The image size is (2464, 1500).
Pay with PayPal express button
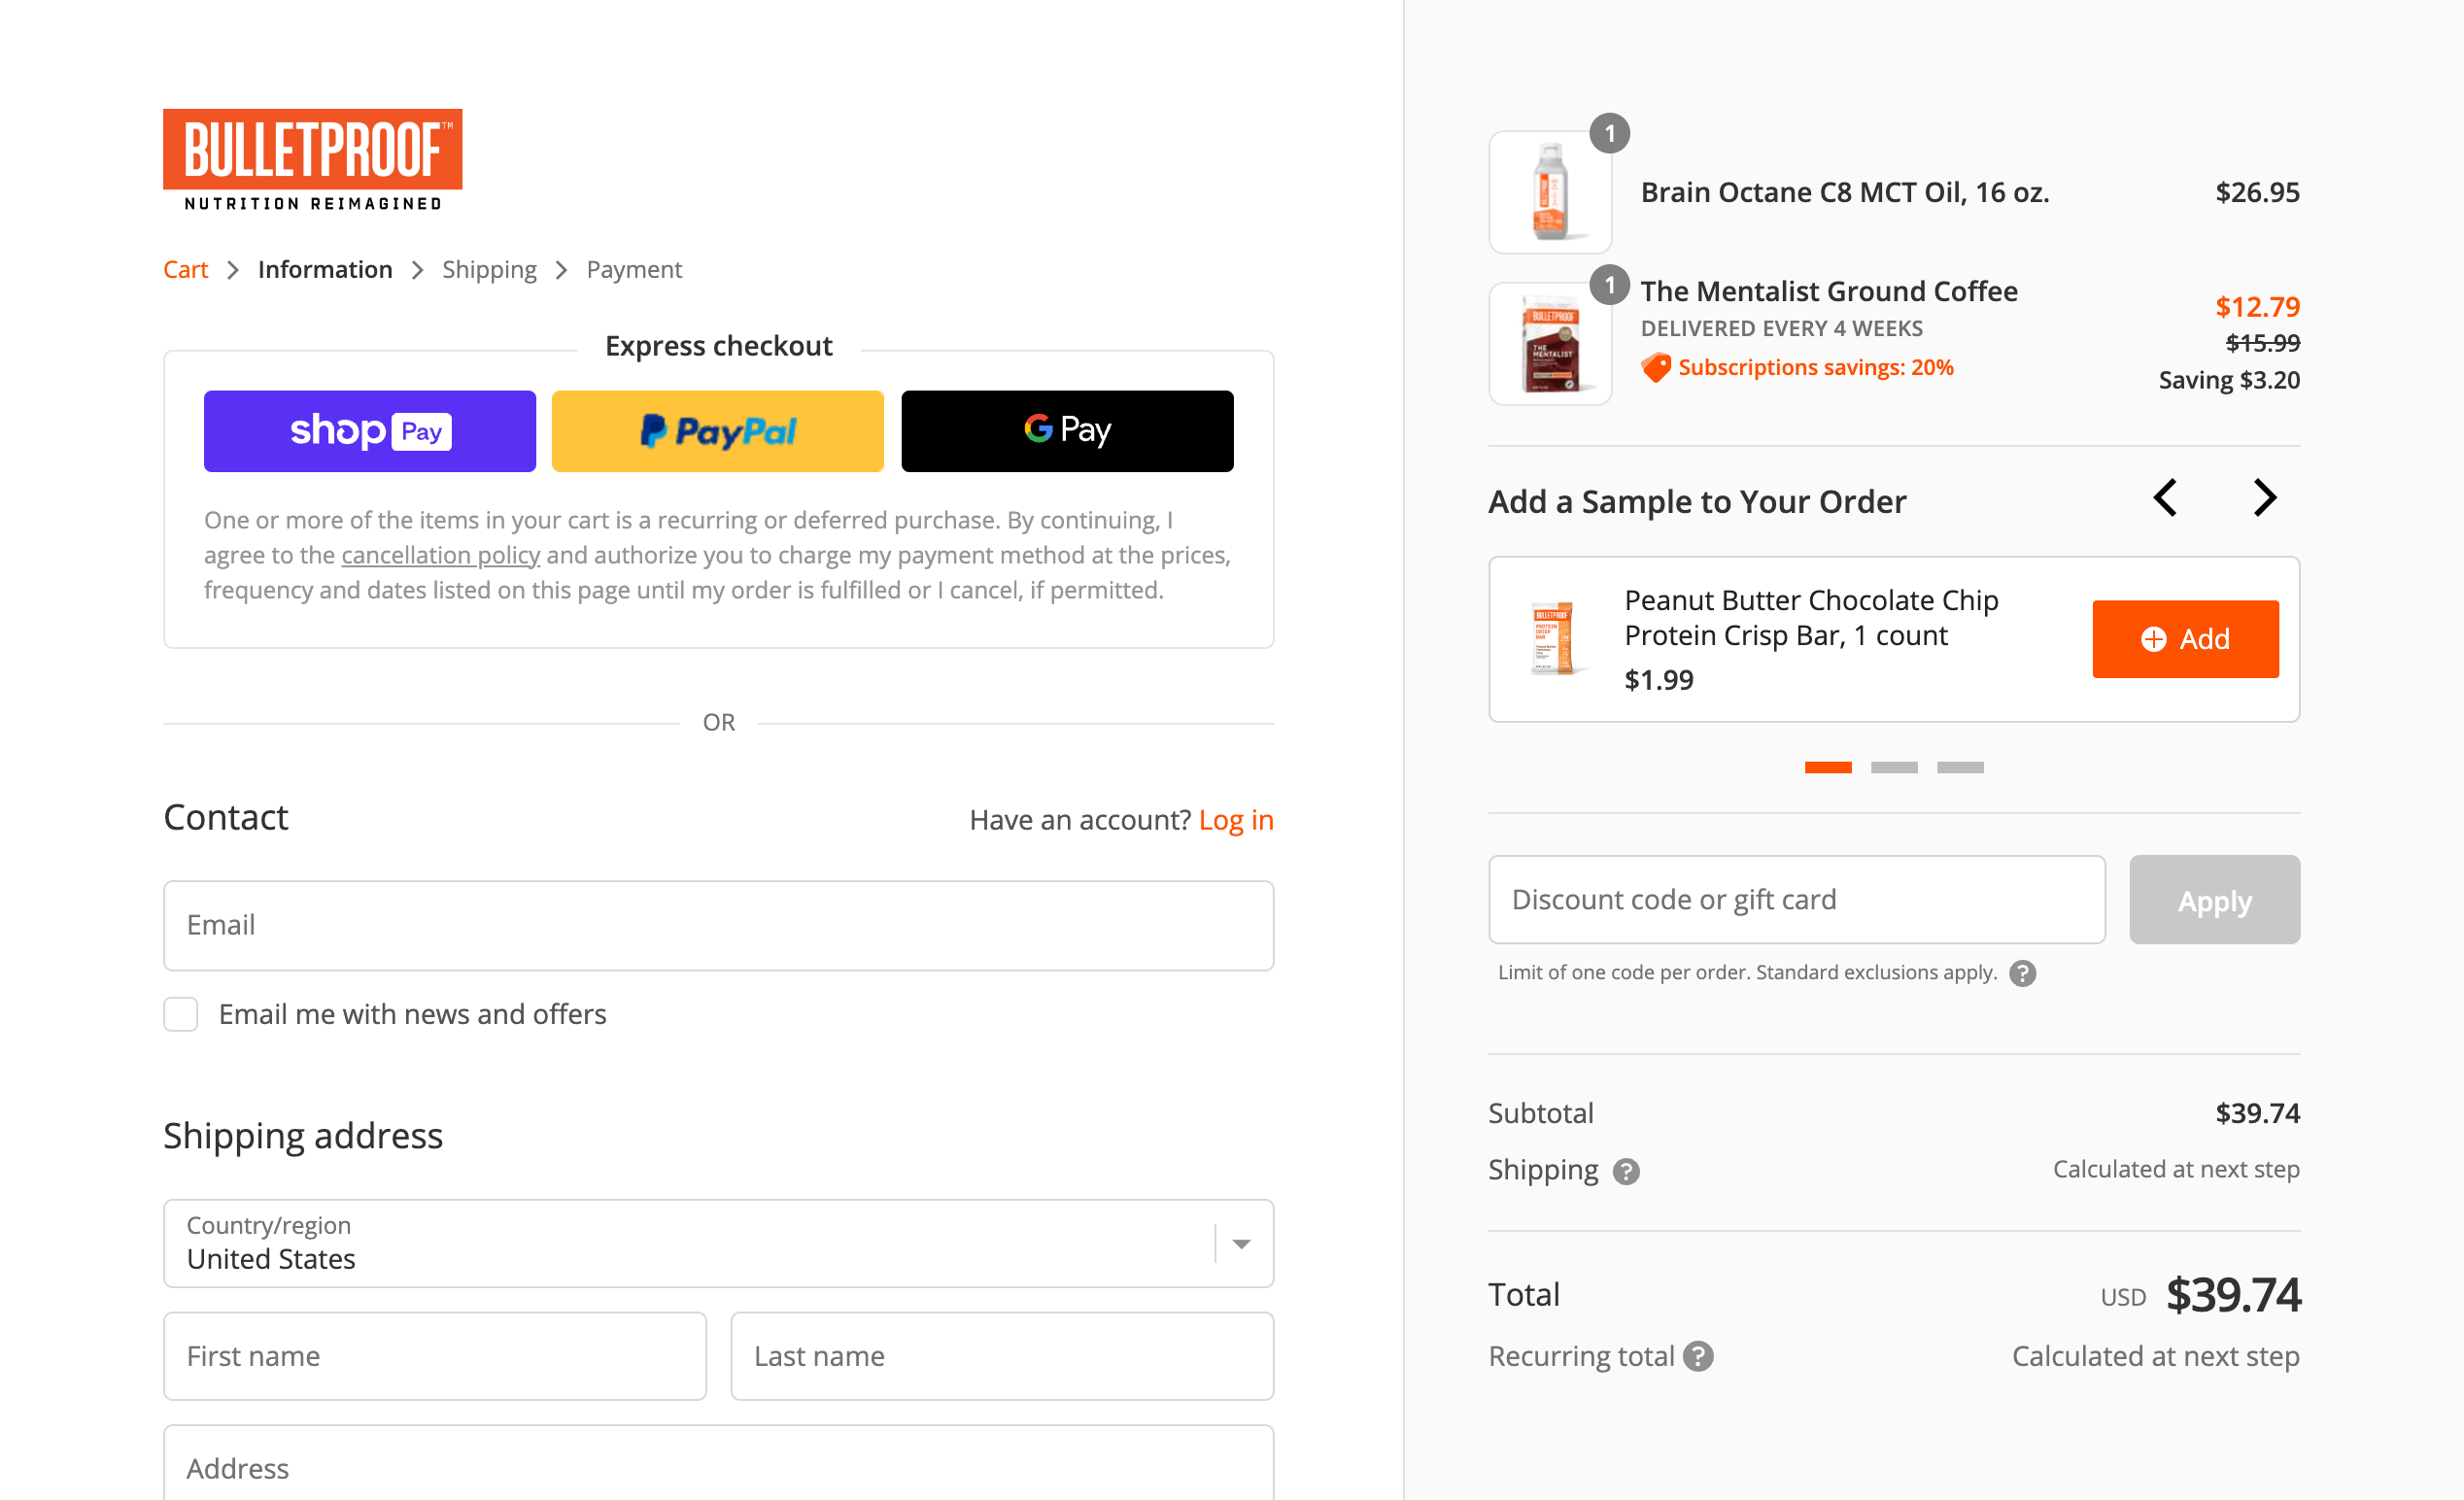click(718, 431)
